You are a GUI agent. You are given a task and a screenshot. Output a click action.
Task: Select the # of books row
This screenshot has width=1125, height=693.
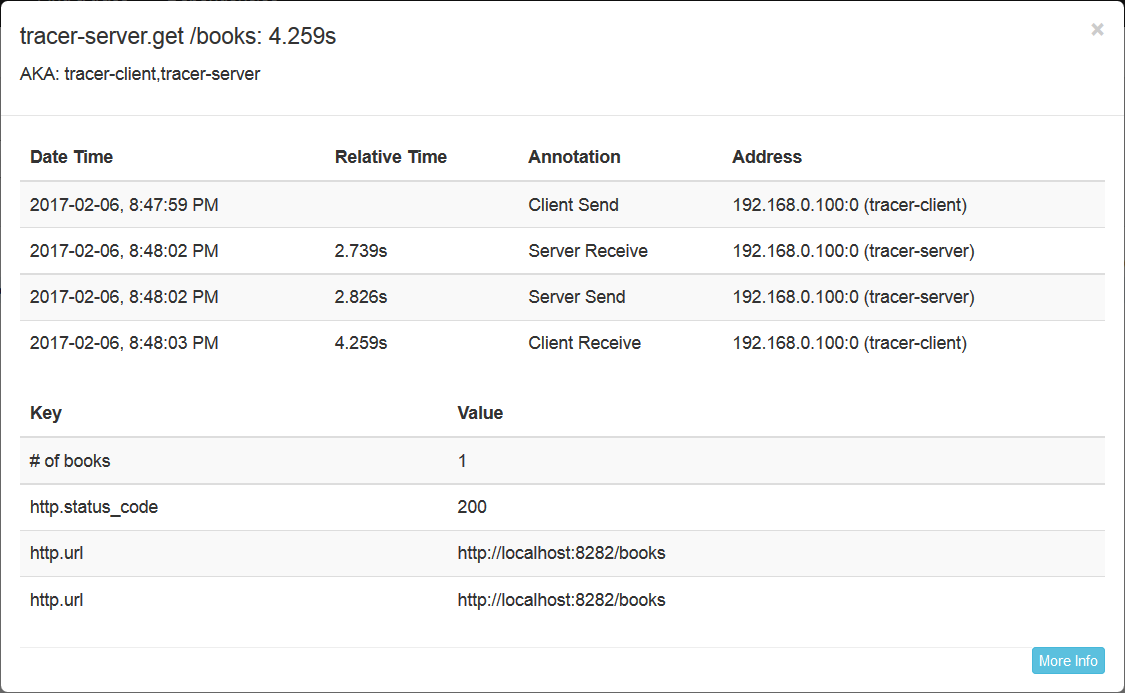pyautogui.click(x=69, y=460)
